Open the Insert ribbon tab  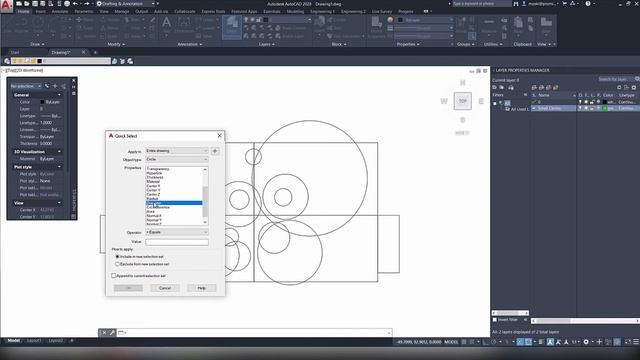pos(40,11)
